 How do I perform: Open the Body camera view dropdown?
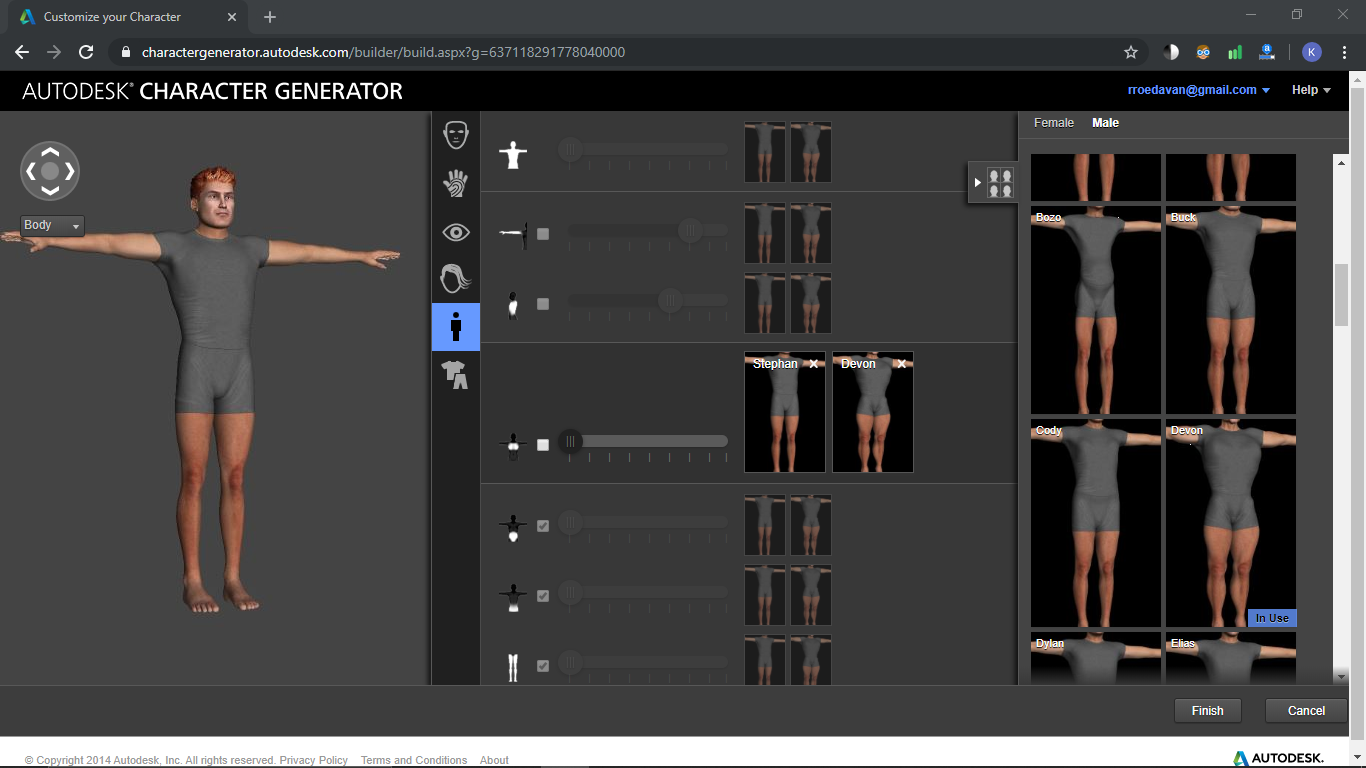point(53,226)
